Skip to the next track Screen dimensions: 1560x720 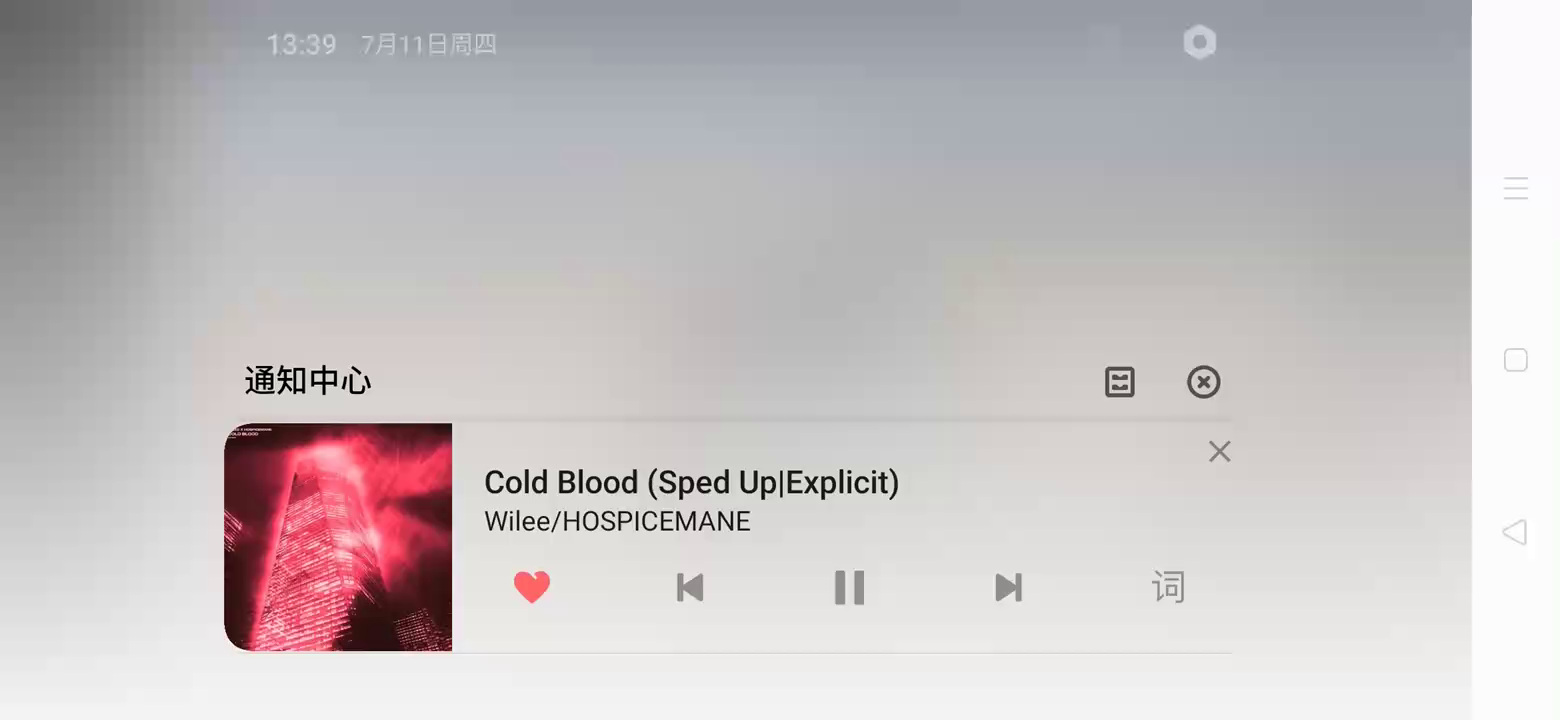(1008, 587)
